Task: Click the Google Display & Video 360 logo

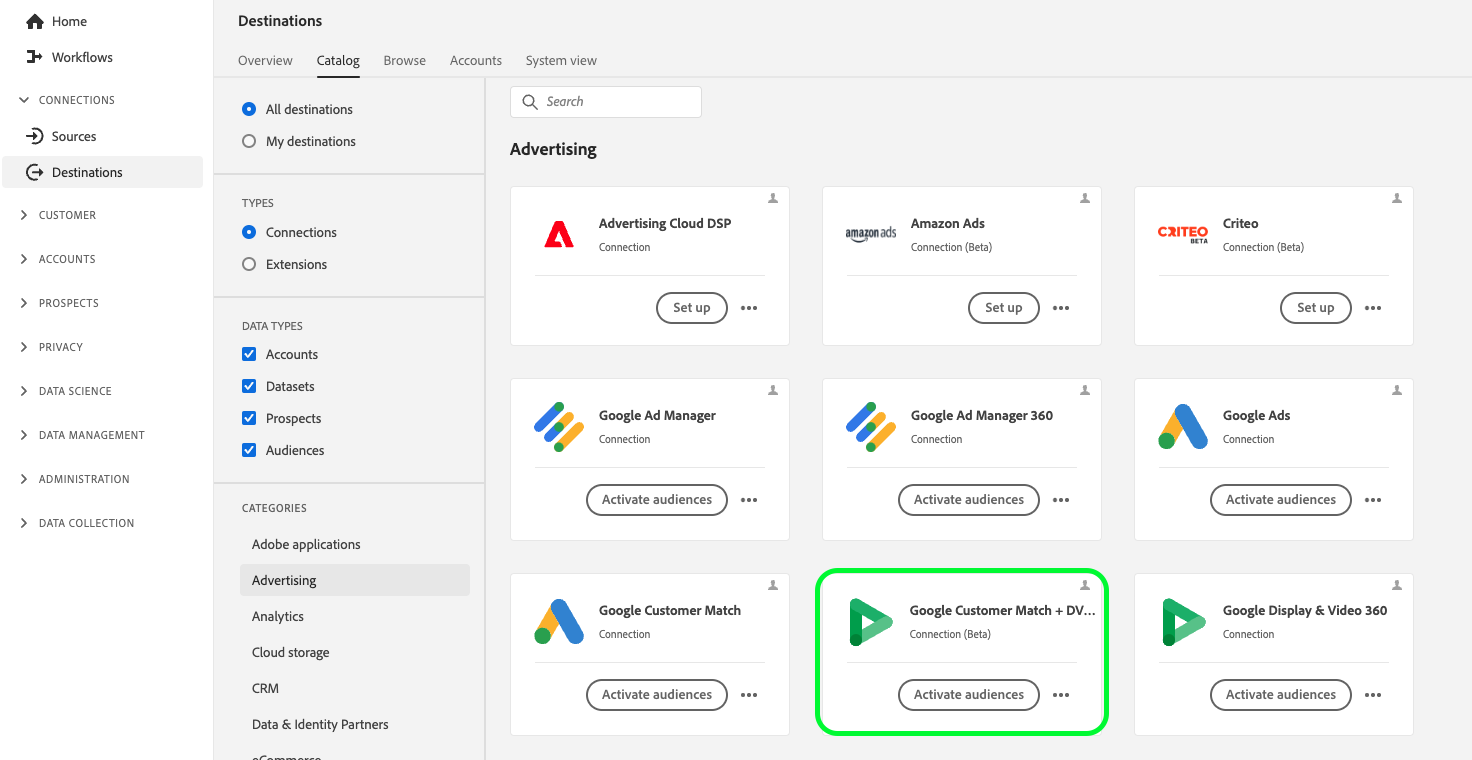Action: click(1183, 621)
